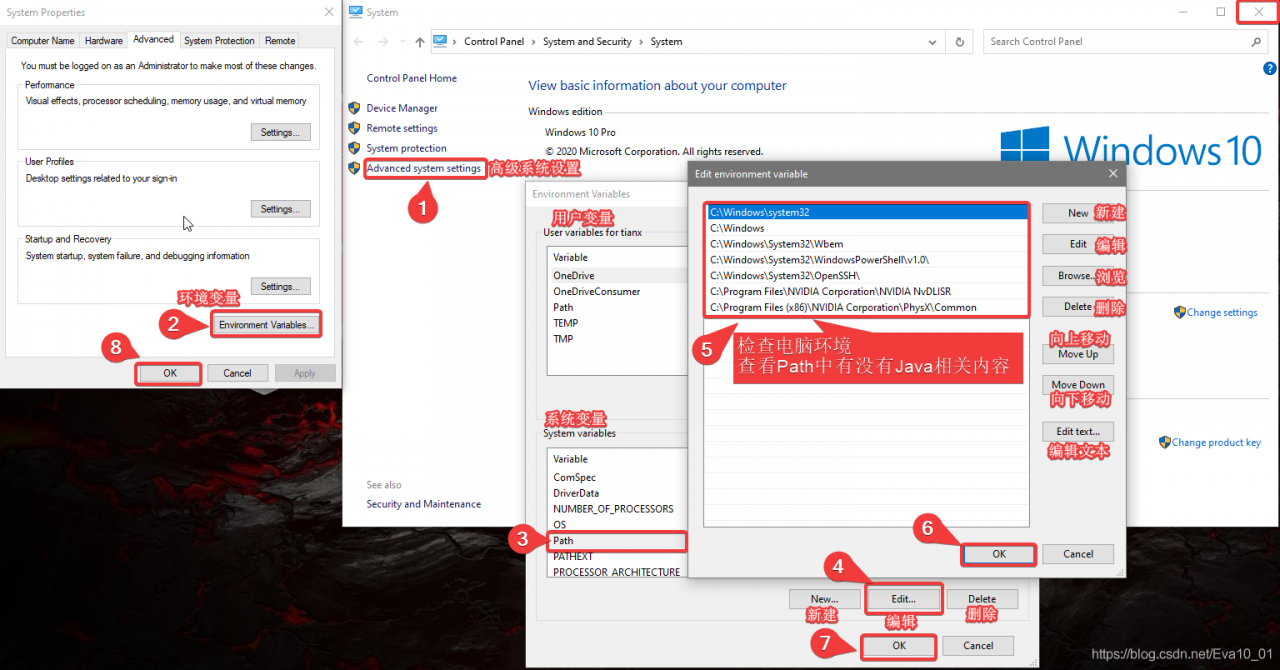Expand Control Panel breadcrumb chevron
Image resolution: width=1280 pixels, height=670 pixels.
(x=536, y=42)
